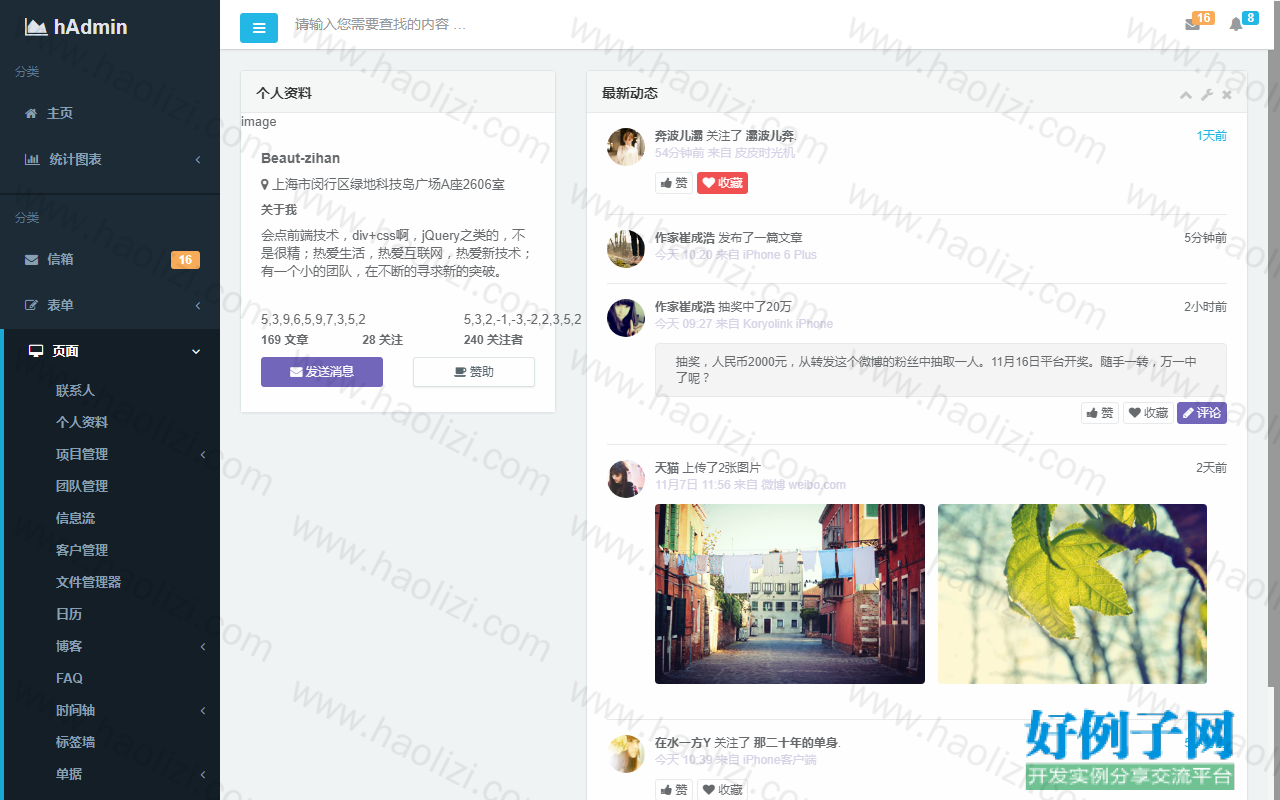This screenshot has width=1280, height=800.
Task: Click the location pin icon by the address
Action: 265,185
